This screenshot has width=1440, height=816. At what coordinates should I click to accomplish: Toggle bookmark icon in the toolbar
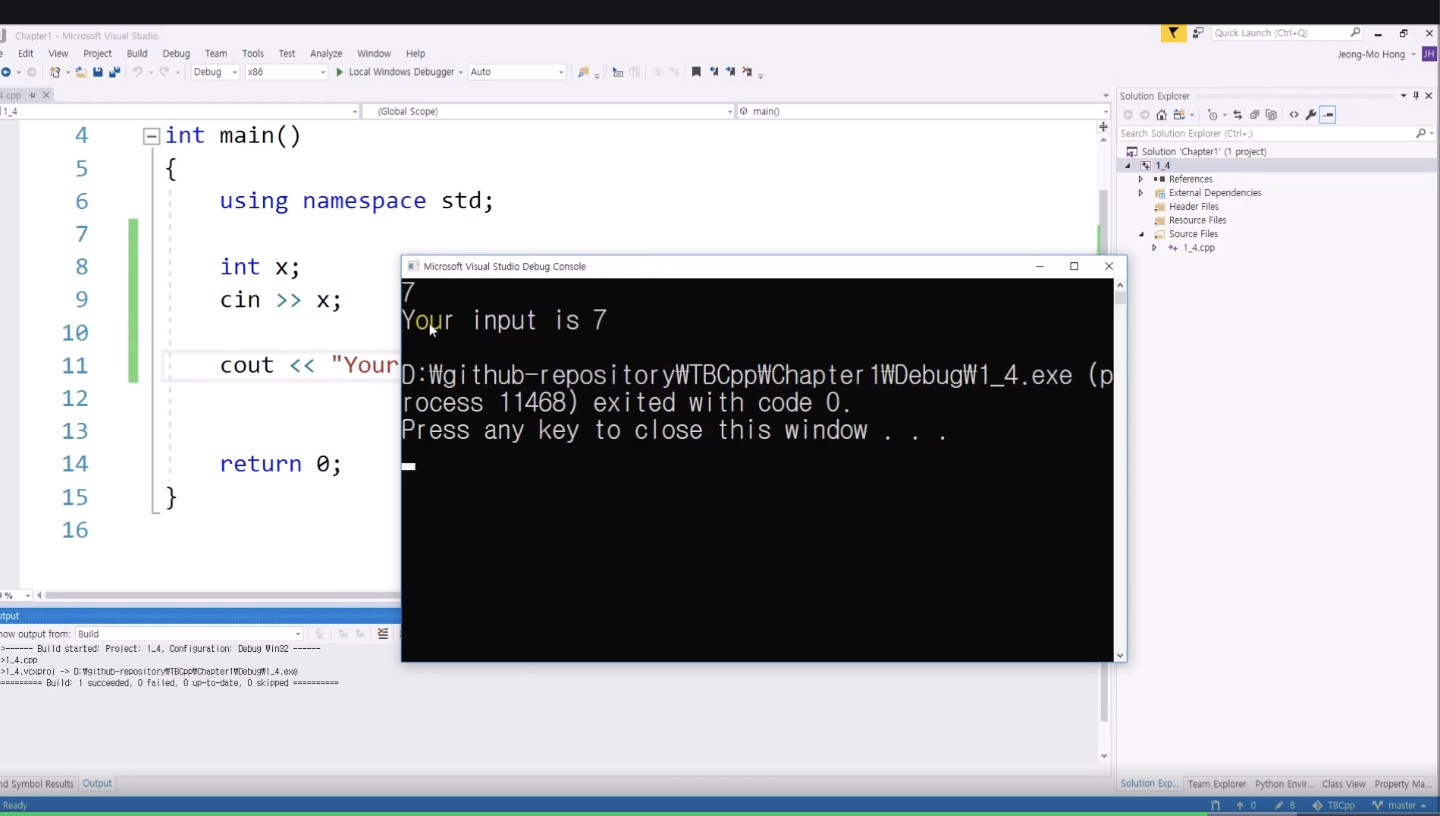click(x=696, y=72)
